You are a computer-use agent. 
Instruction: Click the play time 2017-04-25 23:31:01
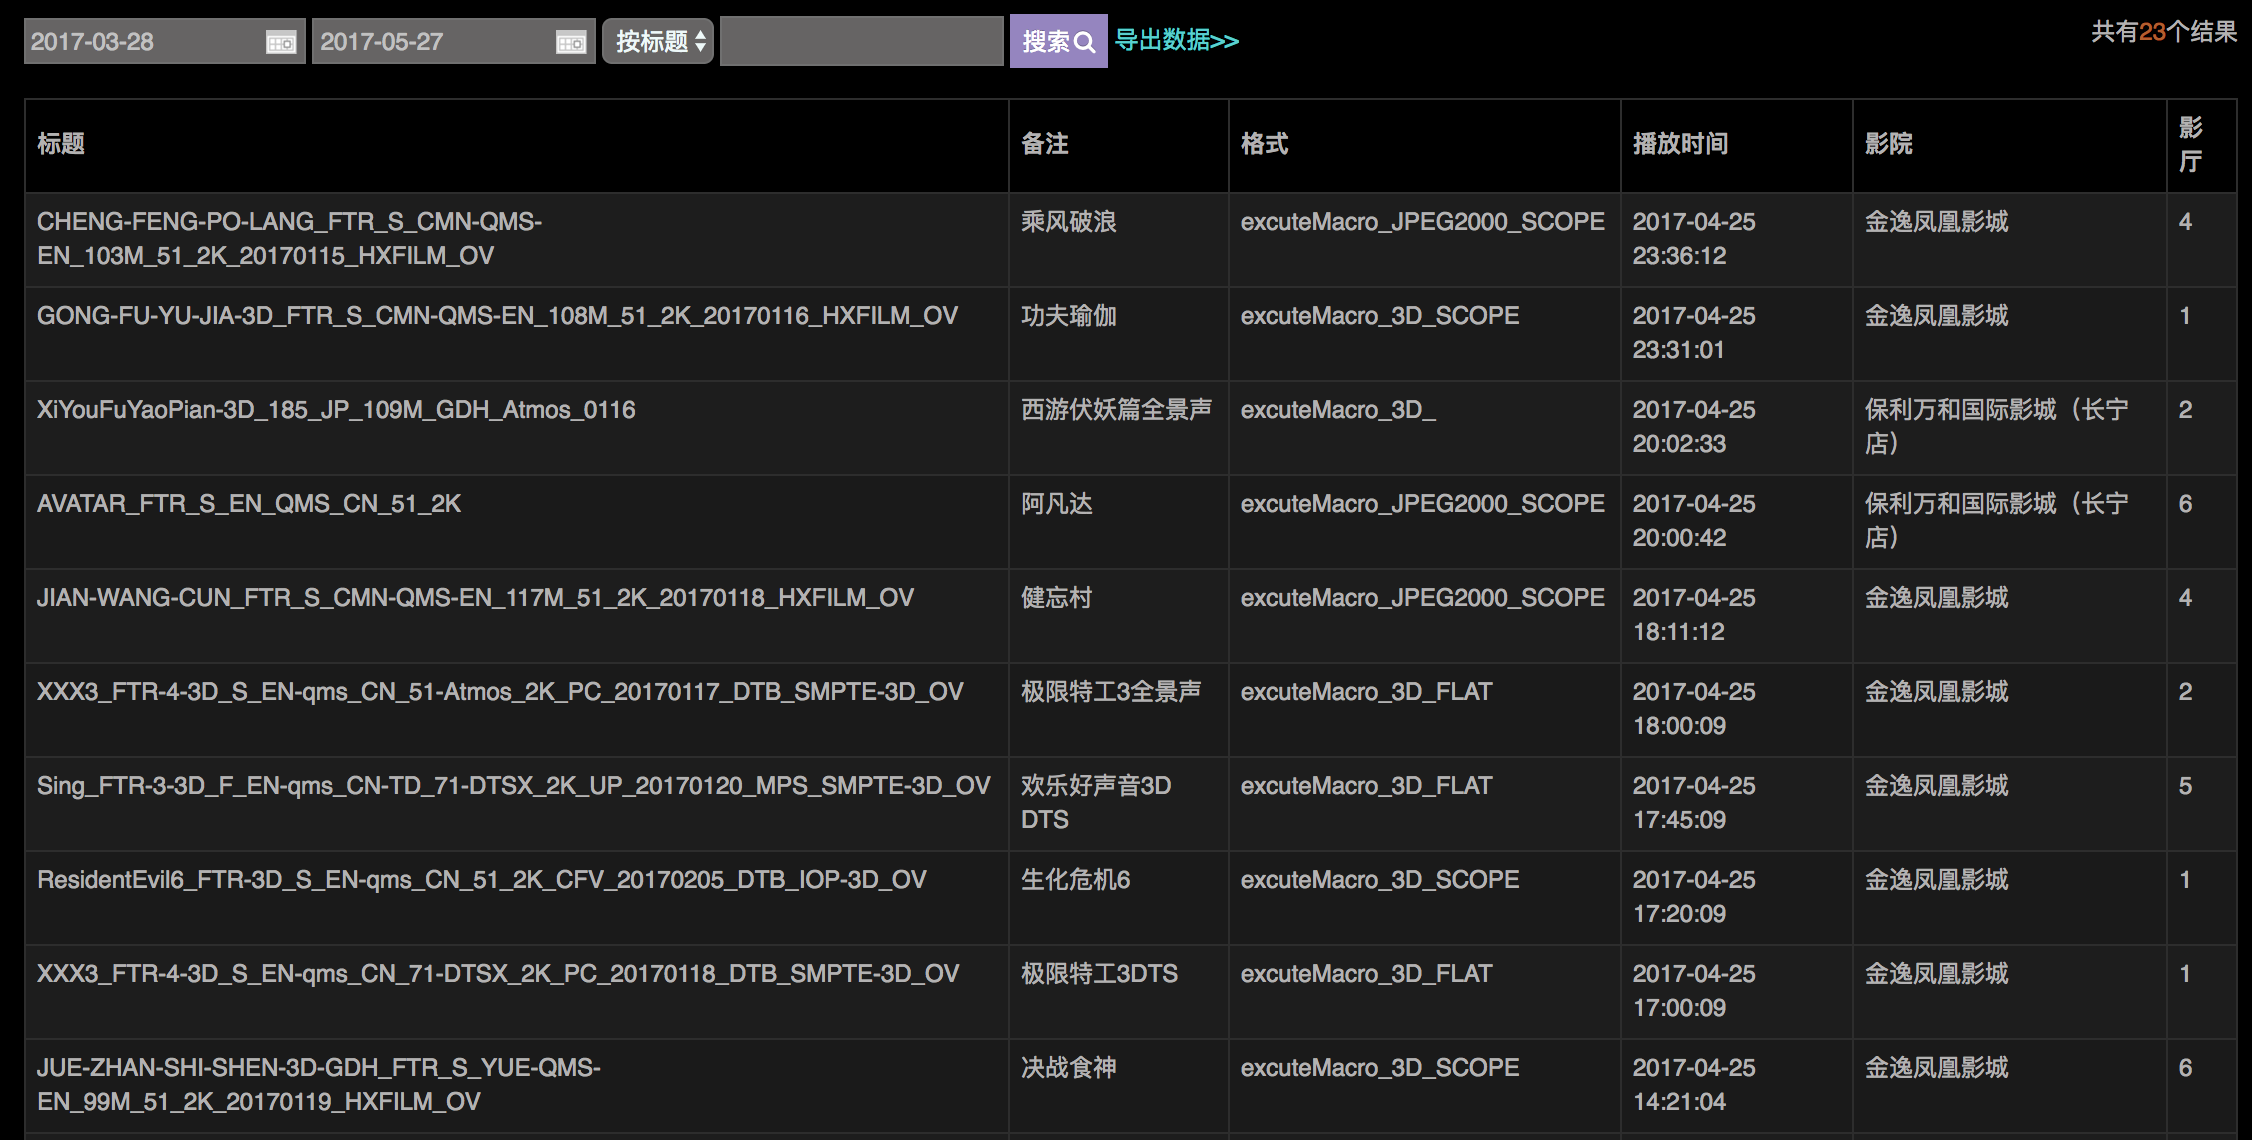click(1694, 332)
